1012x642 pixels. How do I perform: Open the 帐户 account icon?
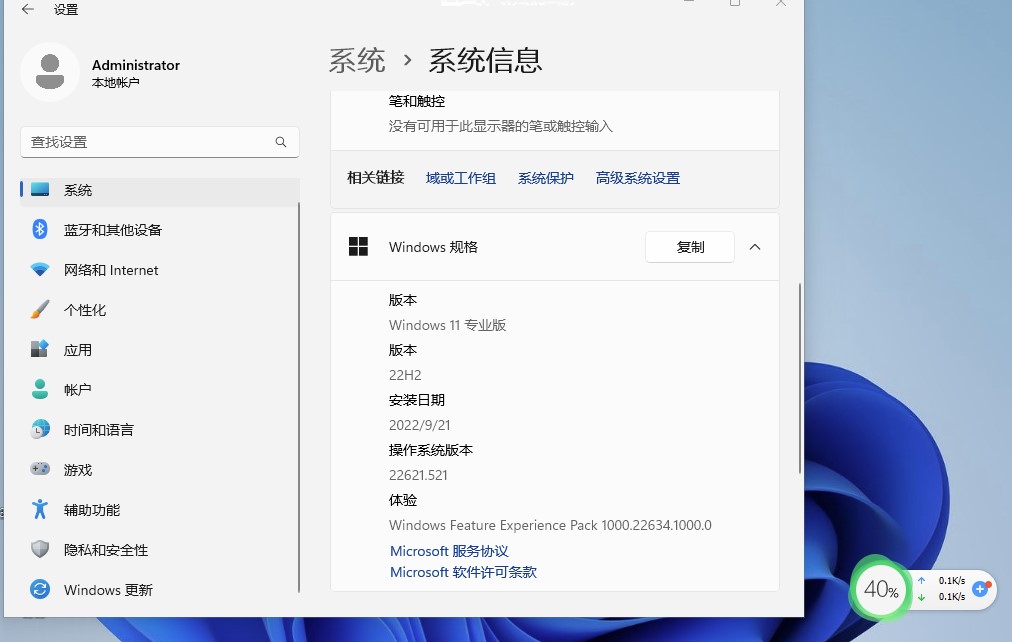point(38,389)
